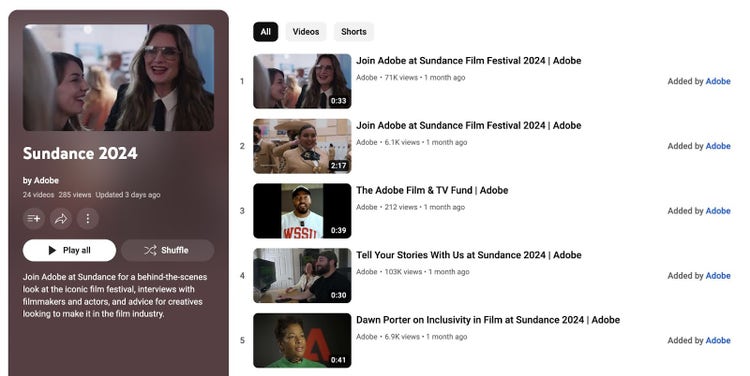Click Adobe channel name under 6.1K views video
This screenshot has width=750, height=376.
(x=366, y=143)
